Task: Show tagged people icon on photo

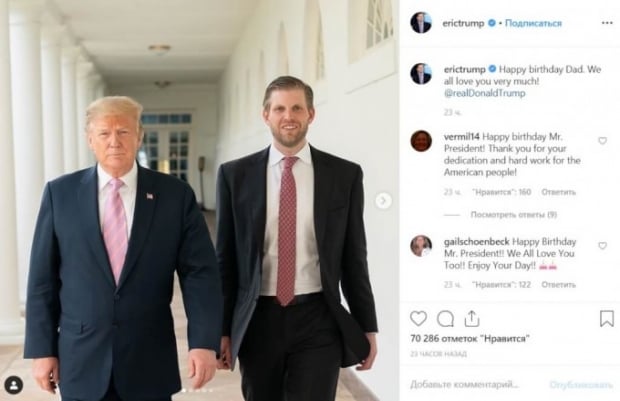Action: coord(13,385)
